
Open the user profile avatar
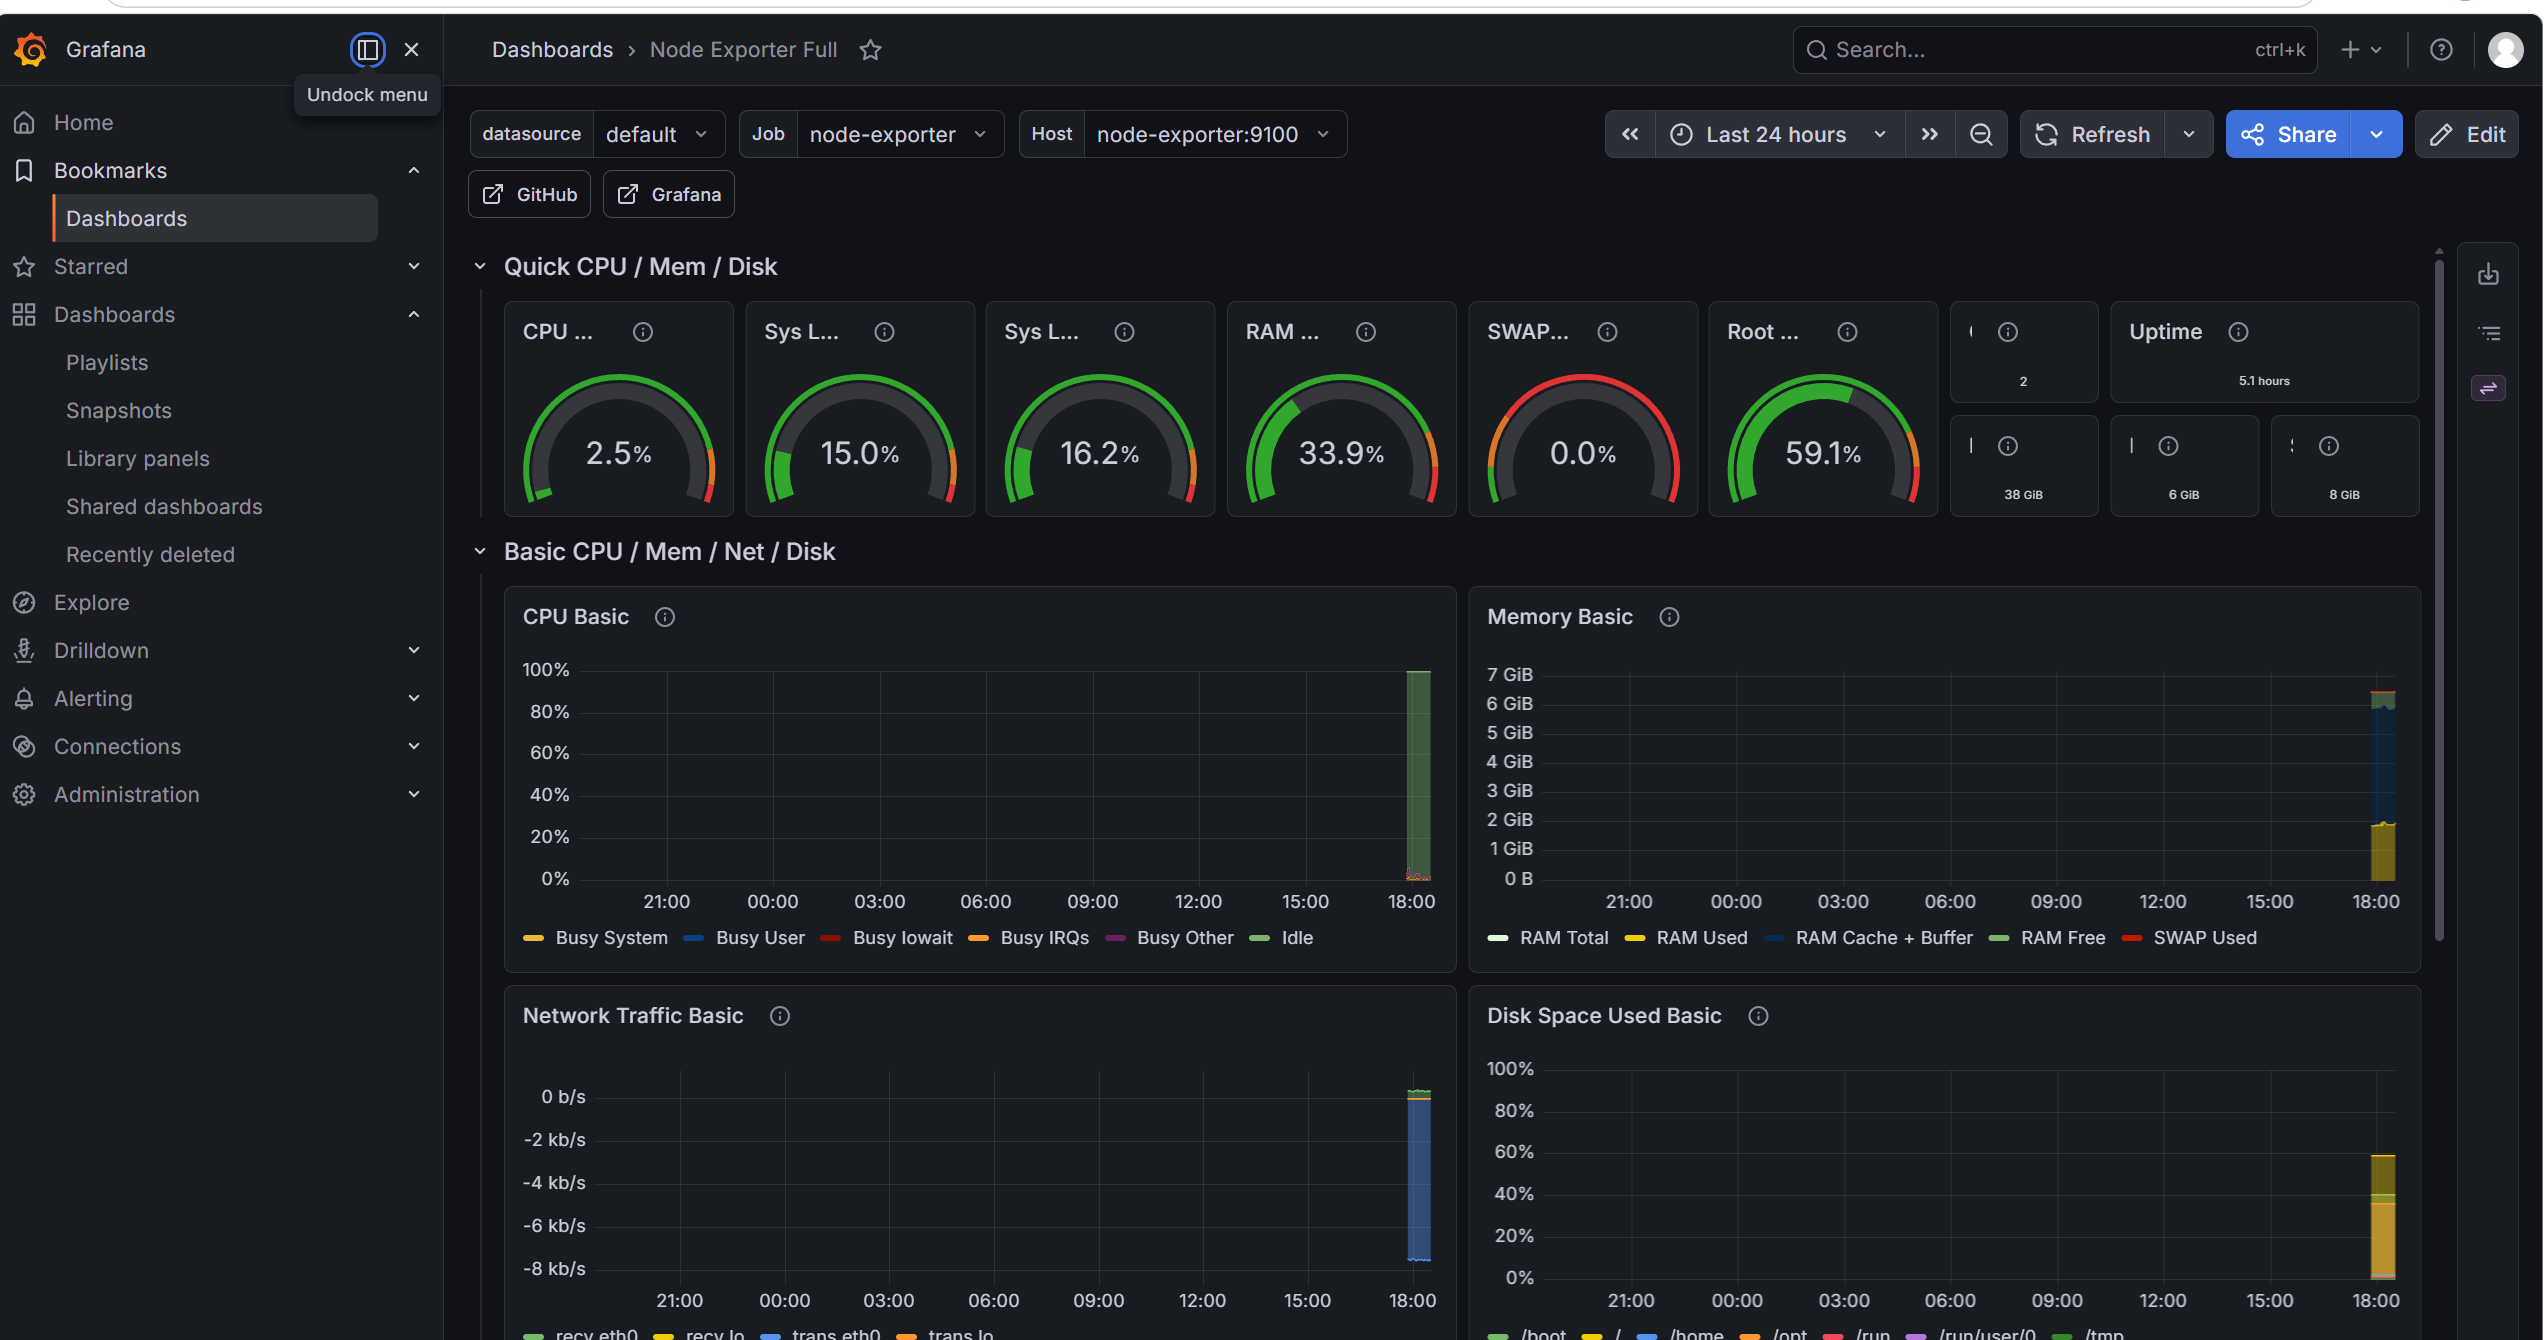pyautogui.click(x=2505, y=49)
